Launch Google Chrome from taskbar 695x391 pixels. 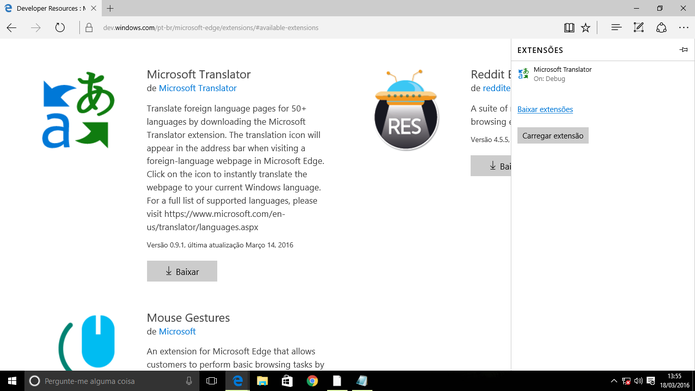[312, 381]
